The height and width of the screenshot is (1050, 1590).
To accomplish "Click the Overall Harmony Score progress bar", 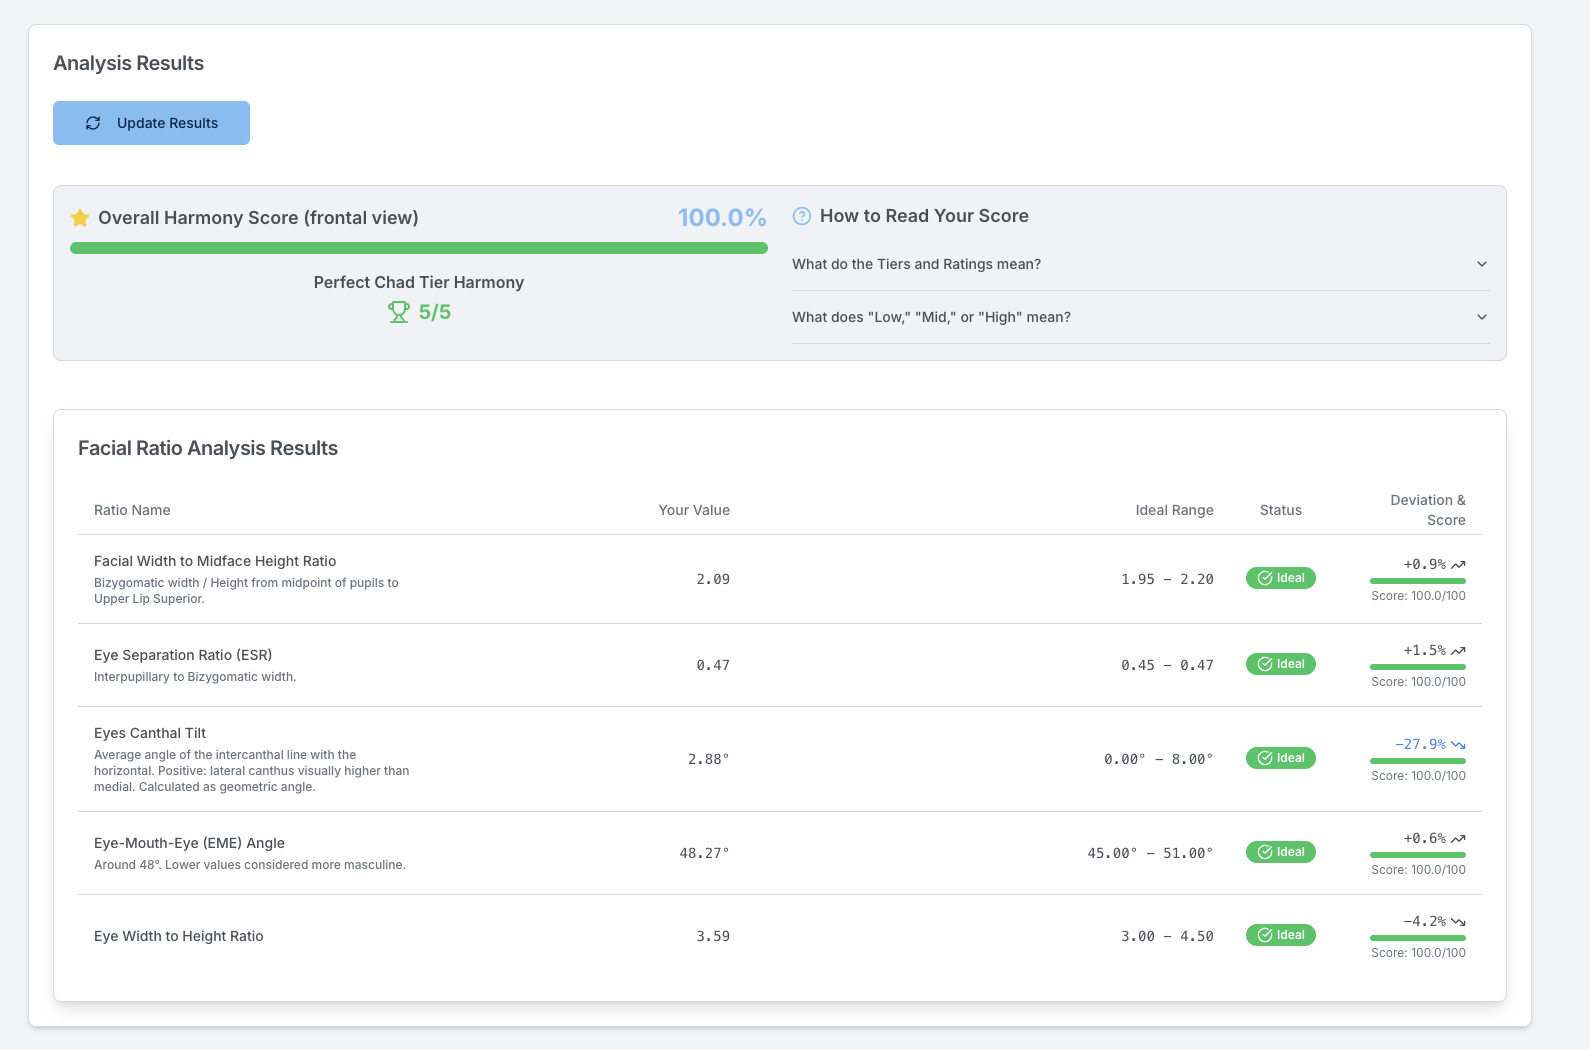I will click(418, 248).
